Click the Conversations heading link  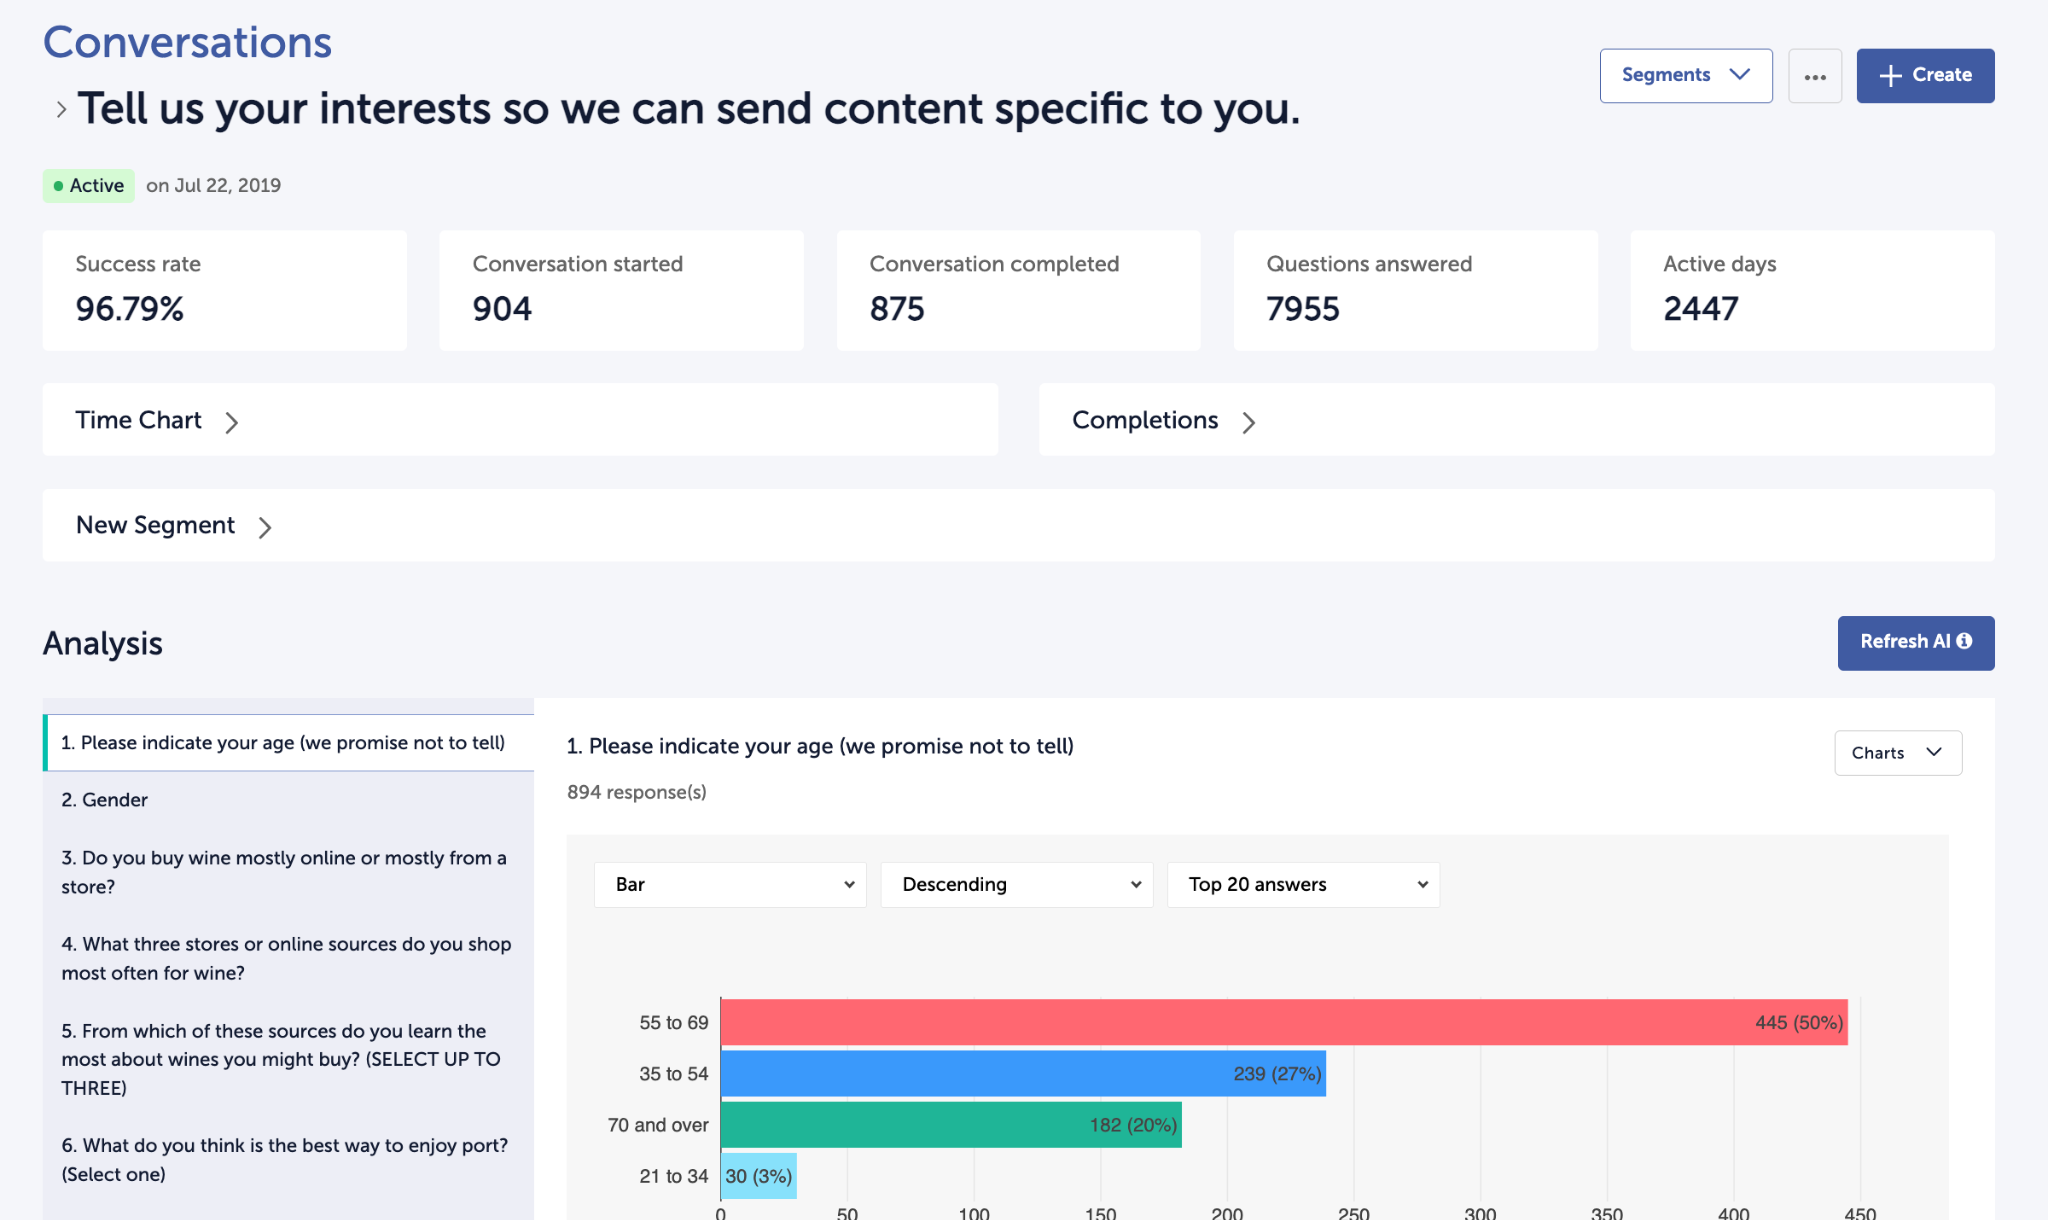(x=187, y=43)
